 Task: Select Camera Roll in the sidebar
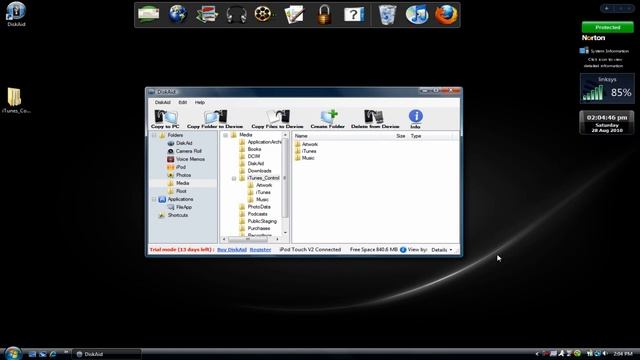click(184, 151)
